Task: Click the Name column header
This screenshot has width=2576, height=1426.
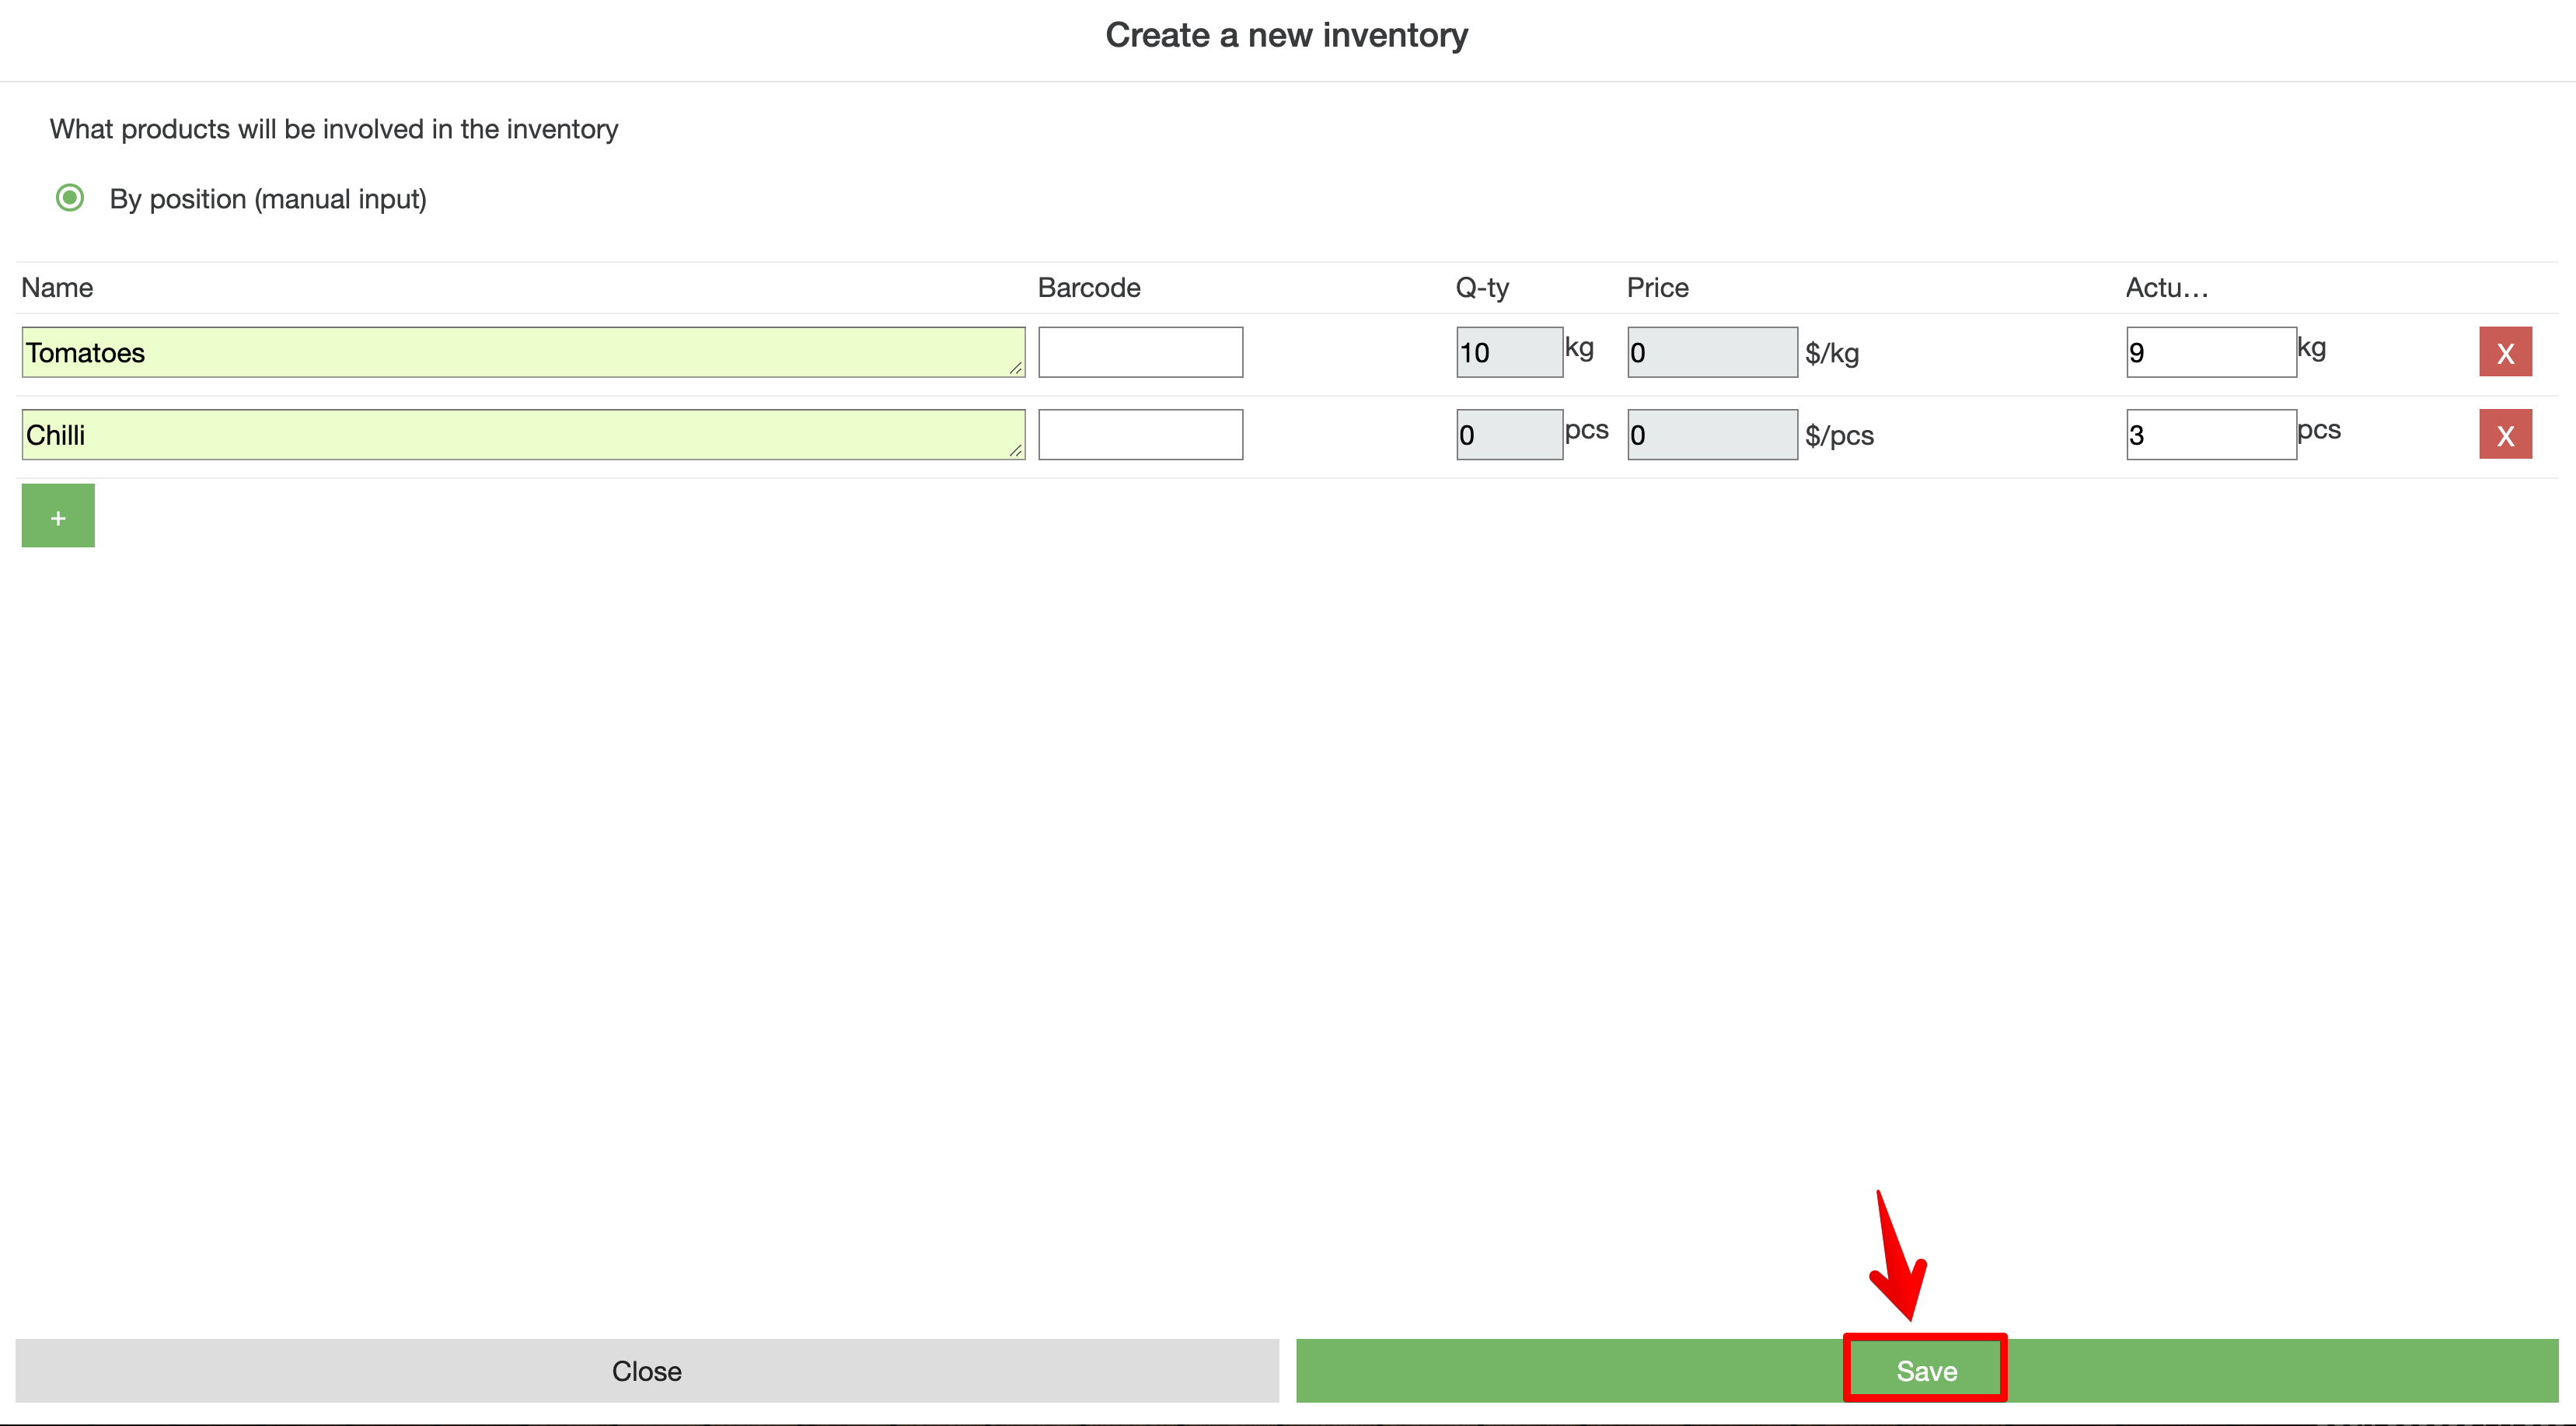Action: (57, 288)
